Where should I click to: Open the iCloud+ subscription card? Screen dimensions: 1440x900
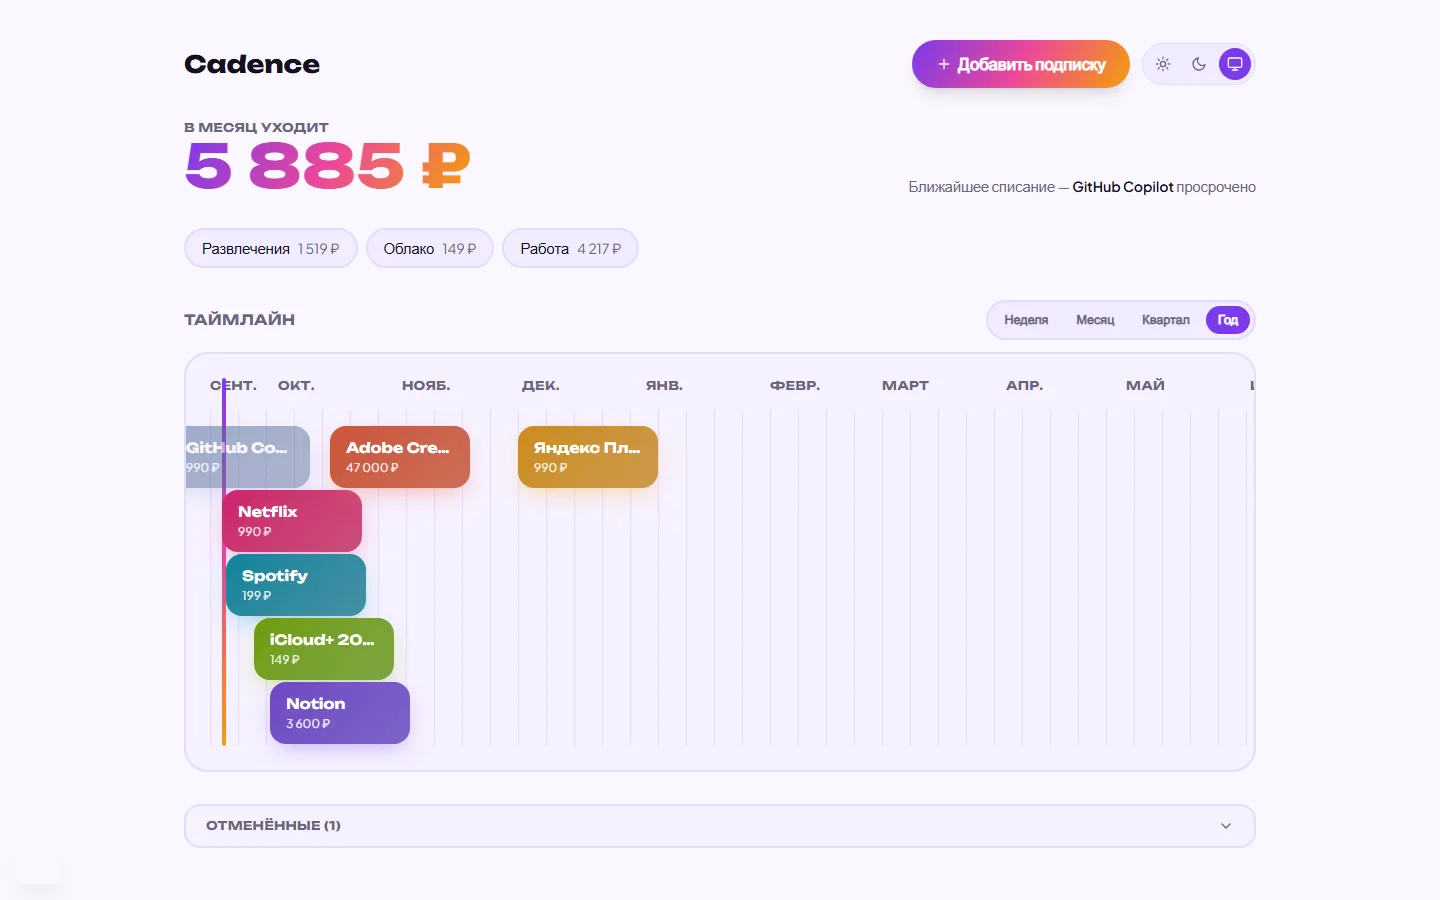click(324, 649)
